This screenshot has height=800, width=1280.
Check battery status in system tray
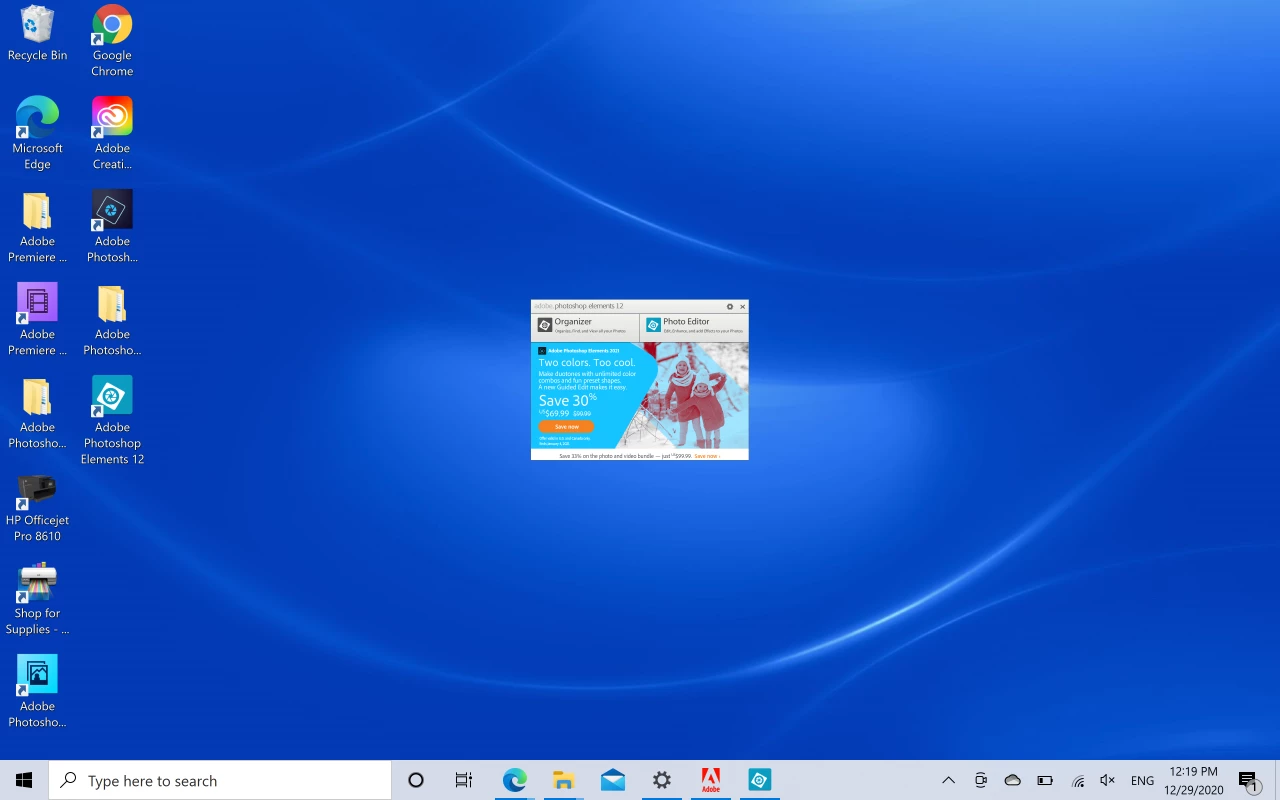1045,780
